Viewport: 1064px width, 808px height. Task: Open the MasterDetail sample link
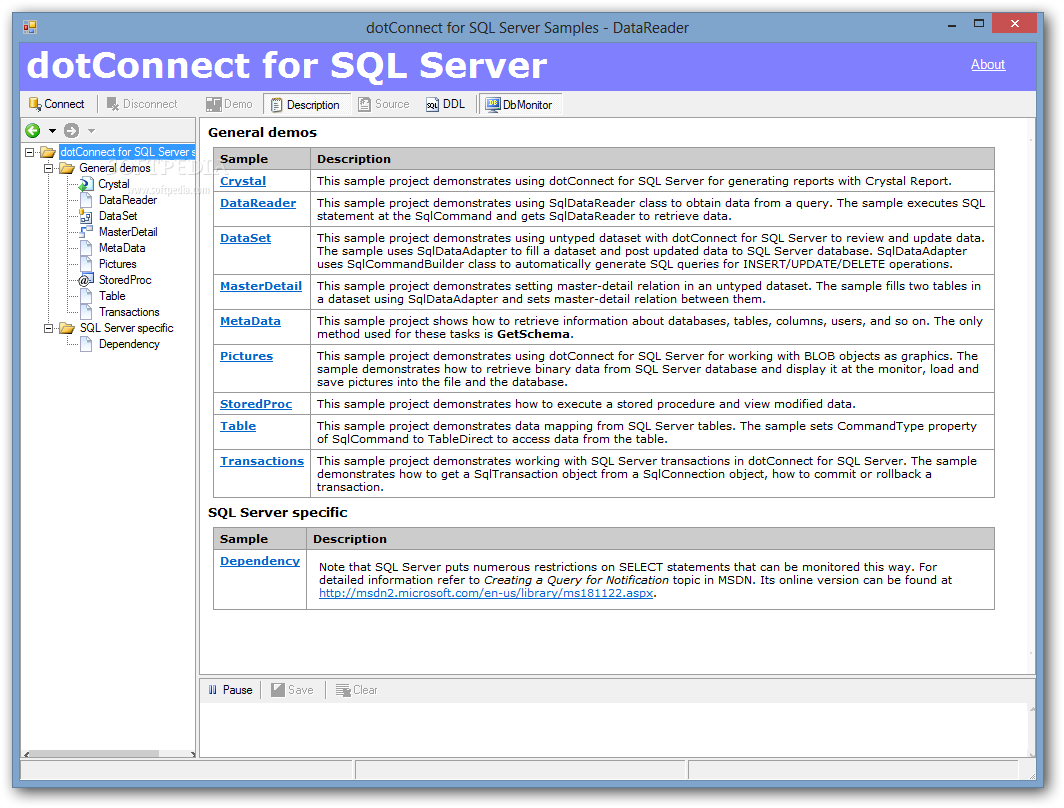point(261,286)
